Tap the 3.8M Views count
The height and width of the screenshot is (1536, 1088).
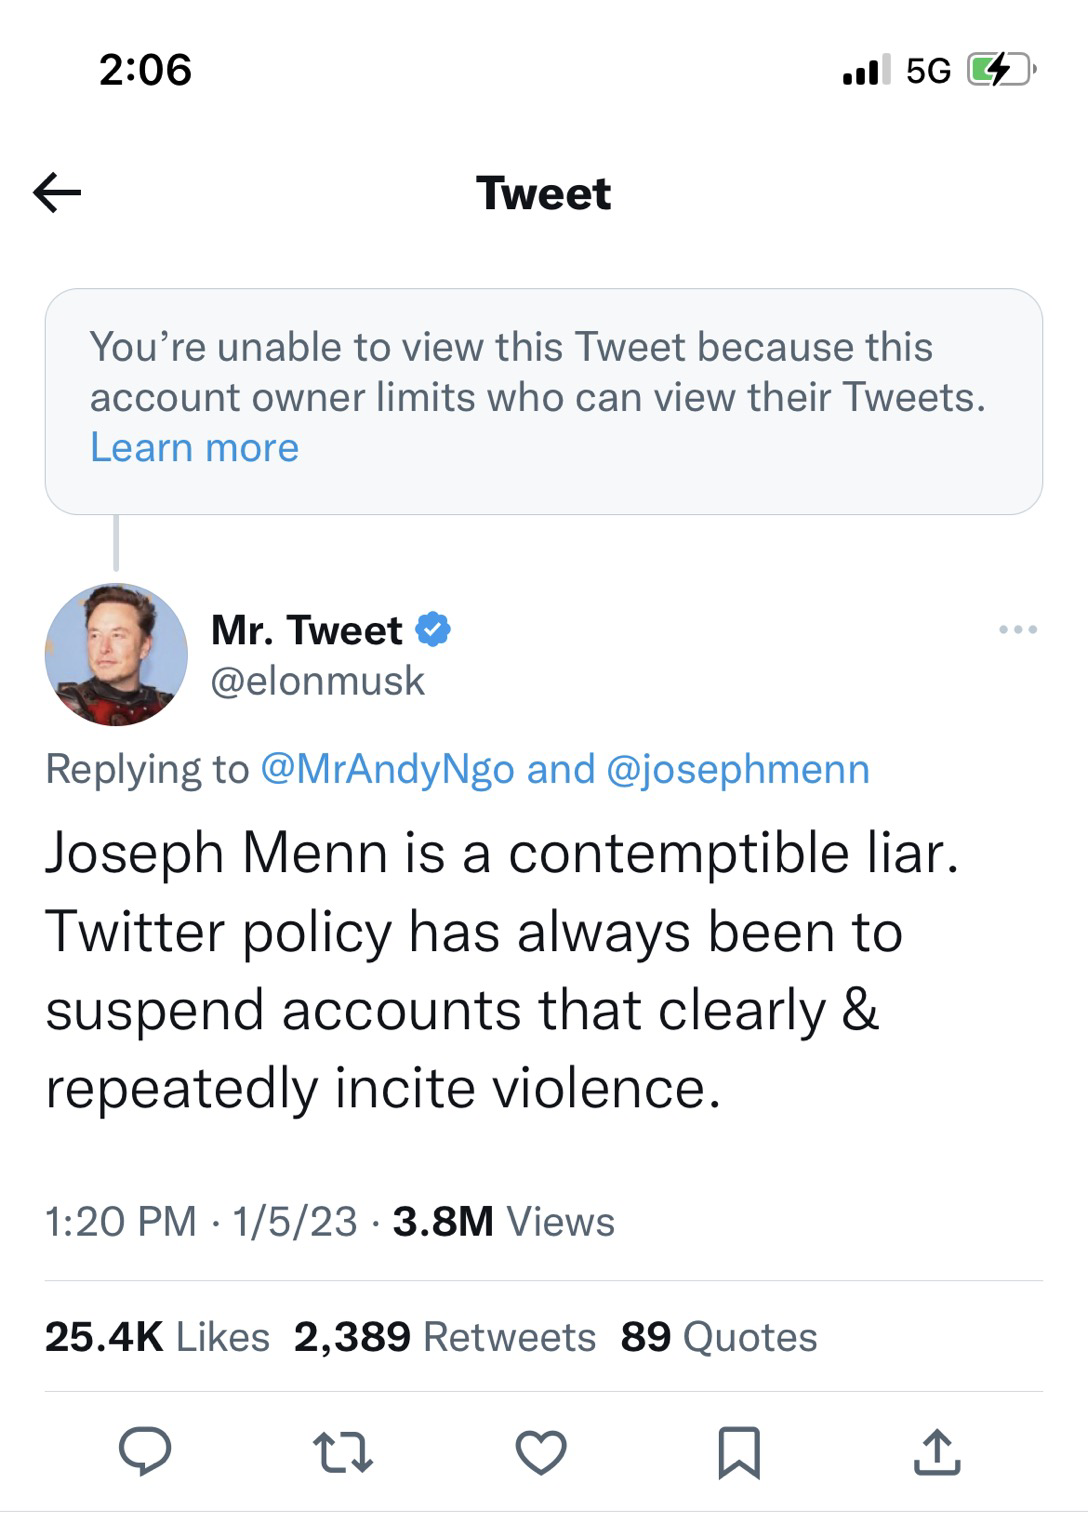[x=503, y=1221]
